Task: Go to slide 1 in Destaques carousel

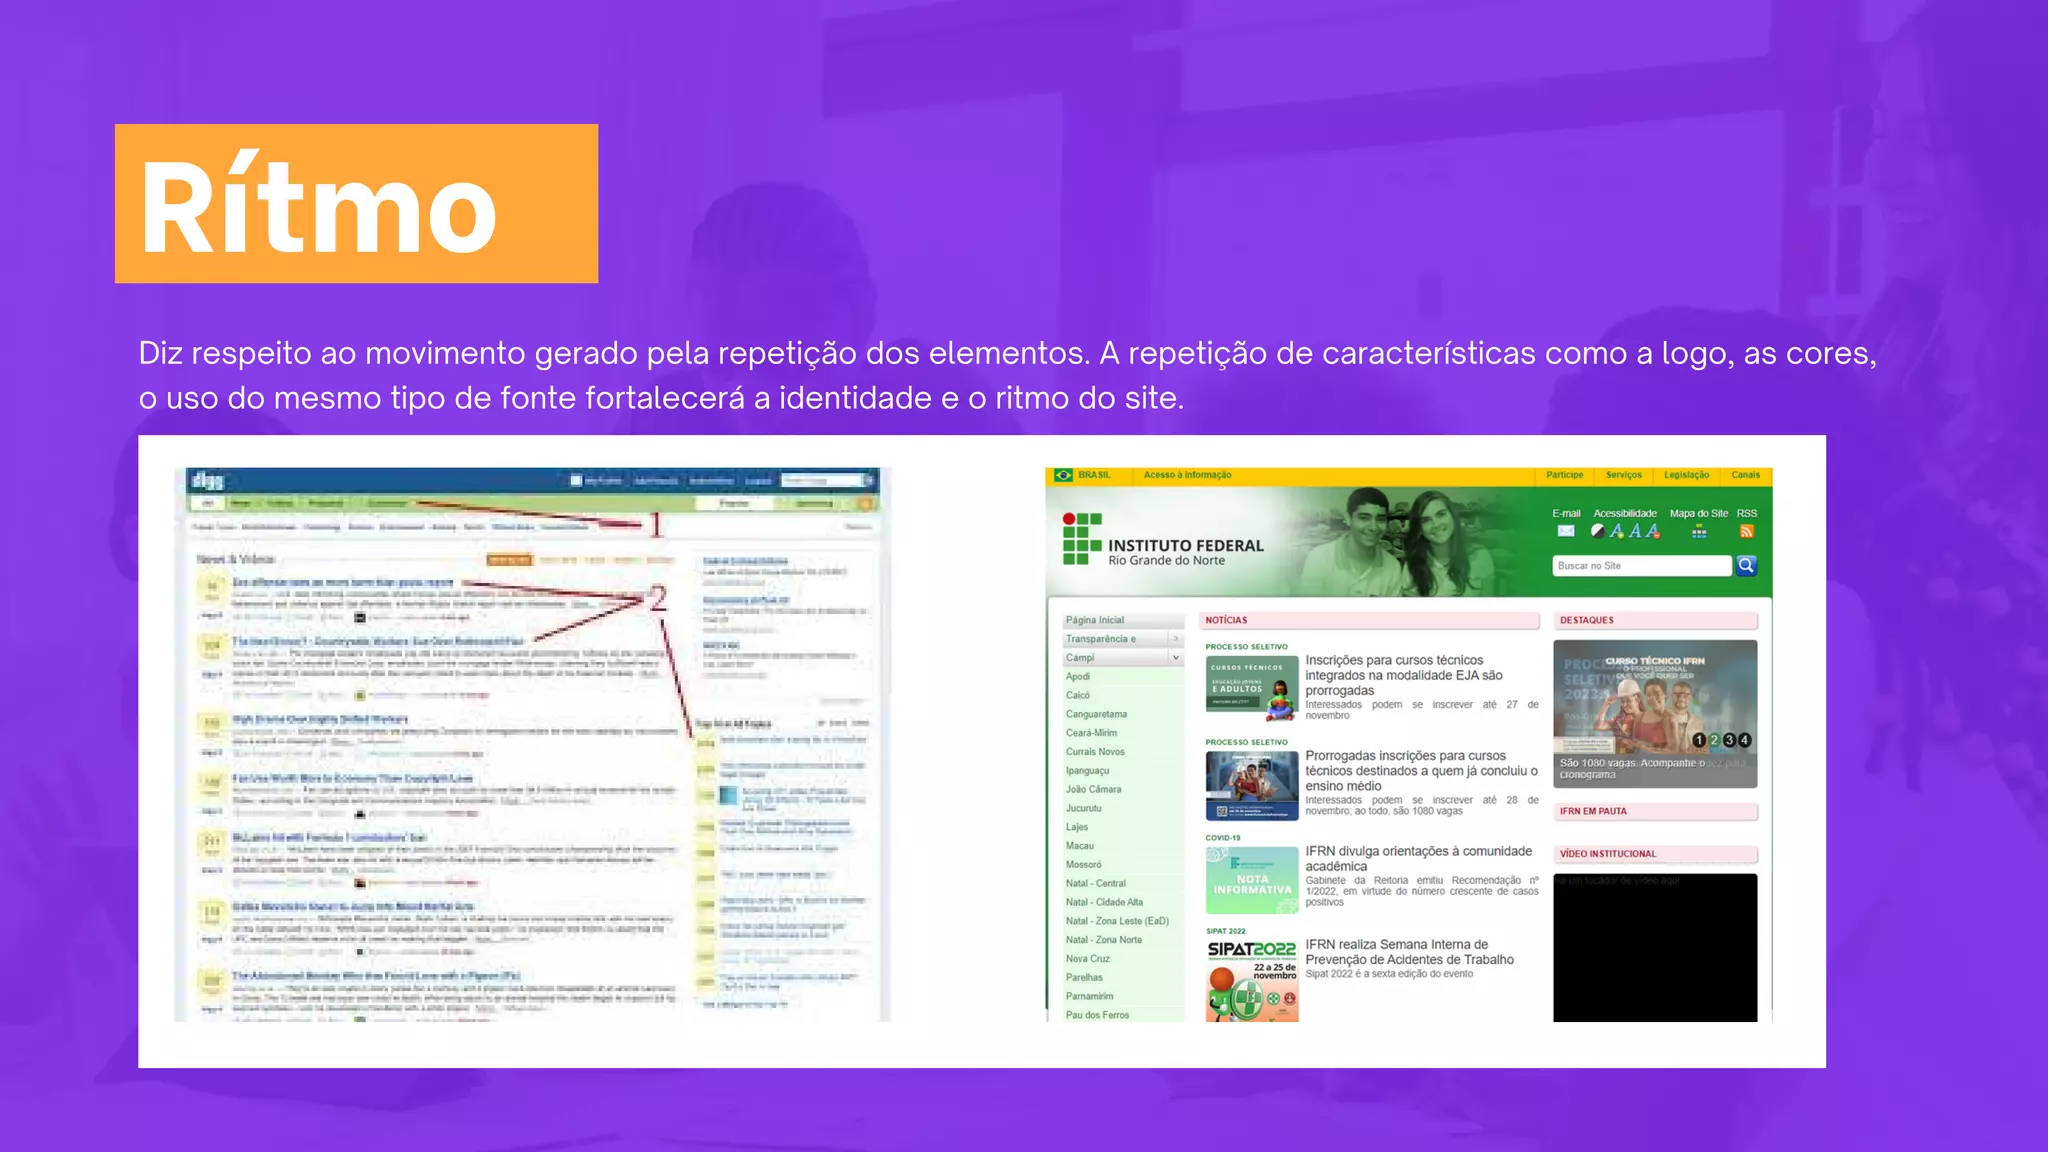Action: 1698,741
